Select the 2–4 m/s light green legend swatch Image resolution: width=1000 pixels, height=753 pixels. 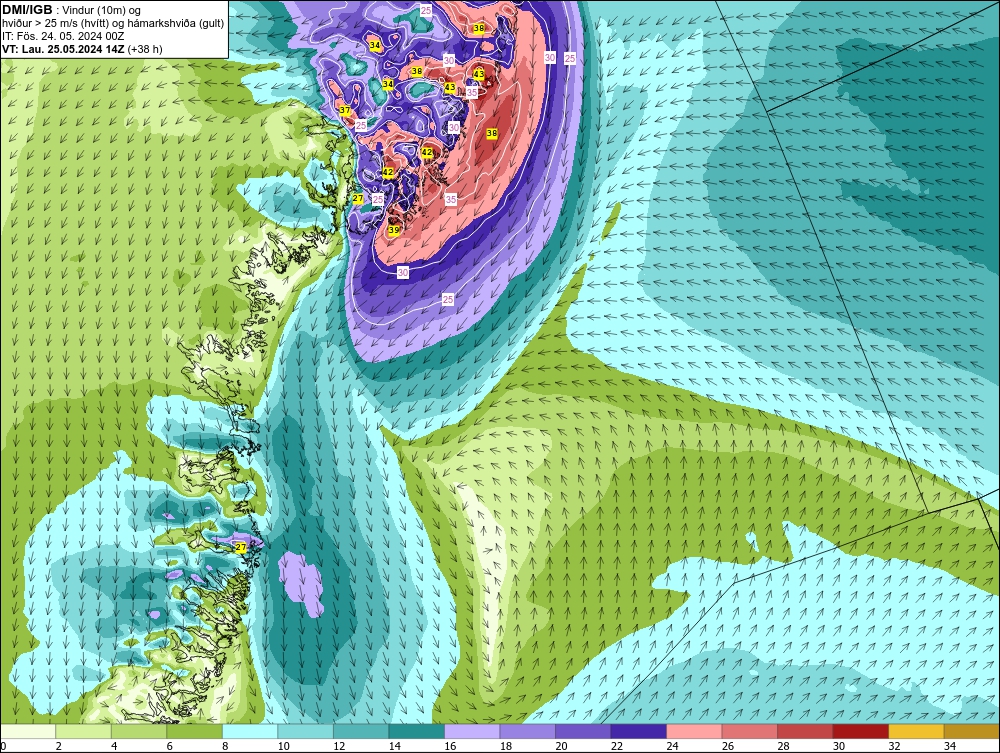pos(84,731)
